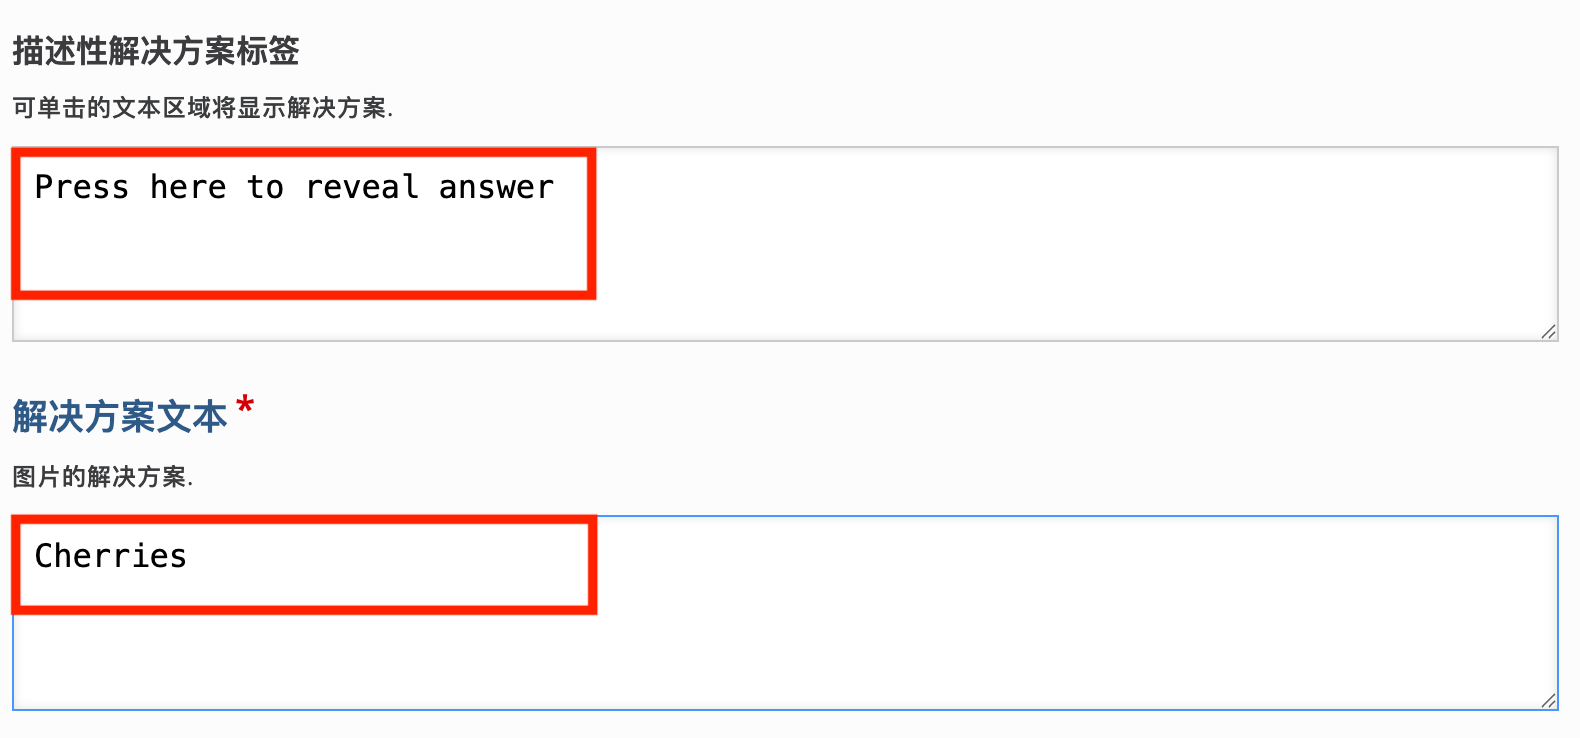Grab the resize handle of the descriptive label textarea
The image size is (1580, 738).
pyautogui.click(x=1548, y=331)
